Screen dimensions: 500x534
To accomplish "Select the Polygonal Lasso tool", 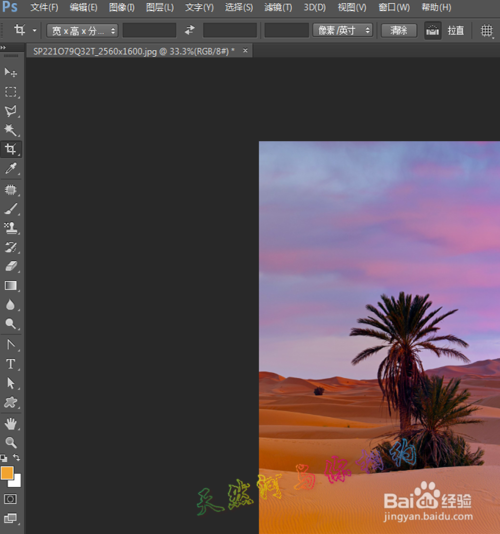I will click(11, 111).
